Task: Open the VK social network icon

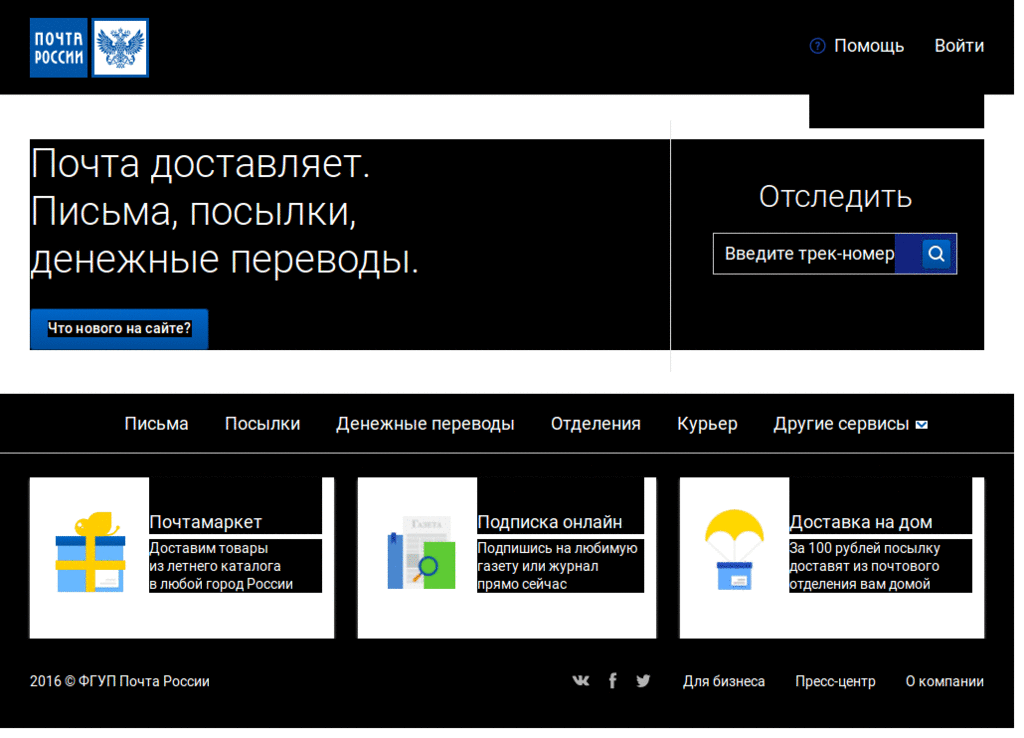Action: (581, 681)
